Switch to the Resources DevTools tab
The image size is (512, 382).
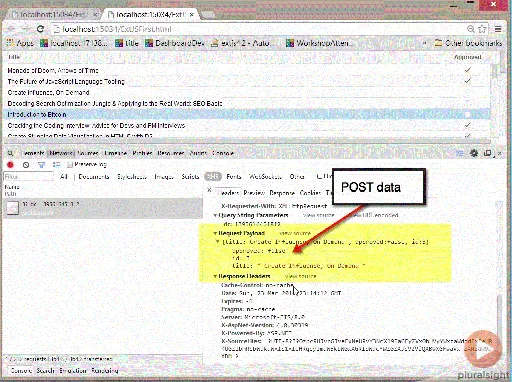click(x=171, y=153)
